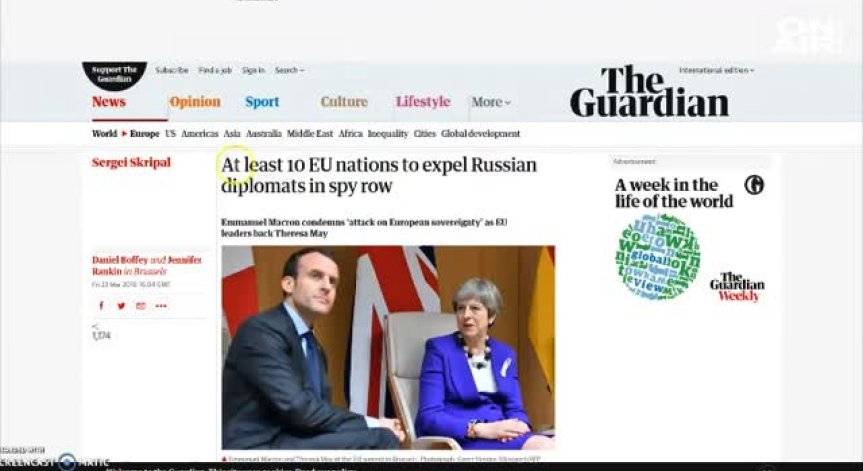The height and width of the screenshot is (471, 863).
Task: Open the More sections dropdown
Action: (491, 102)
